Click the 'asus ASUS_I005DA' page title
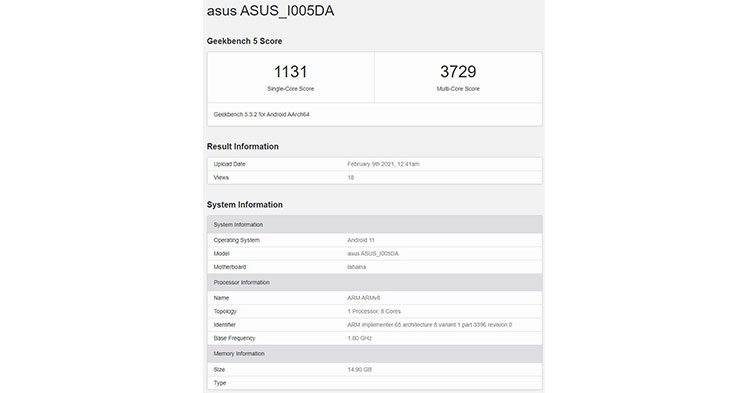 (270, 11)
